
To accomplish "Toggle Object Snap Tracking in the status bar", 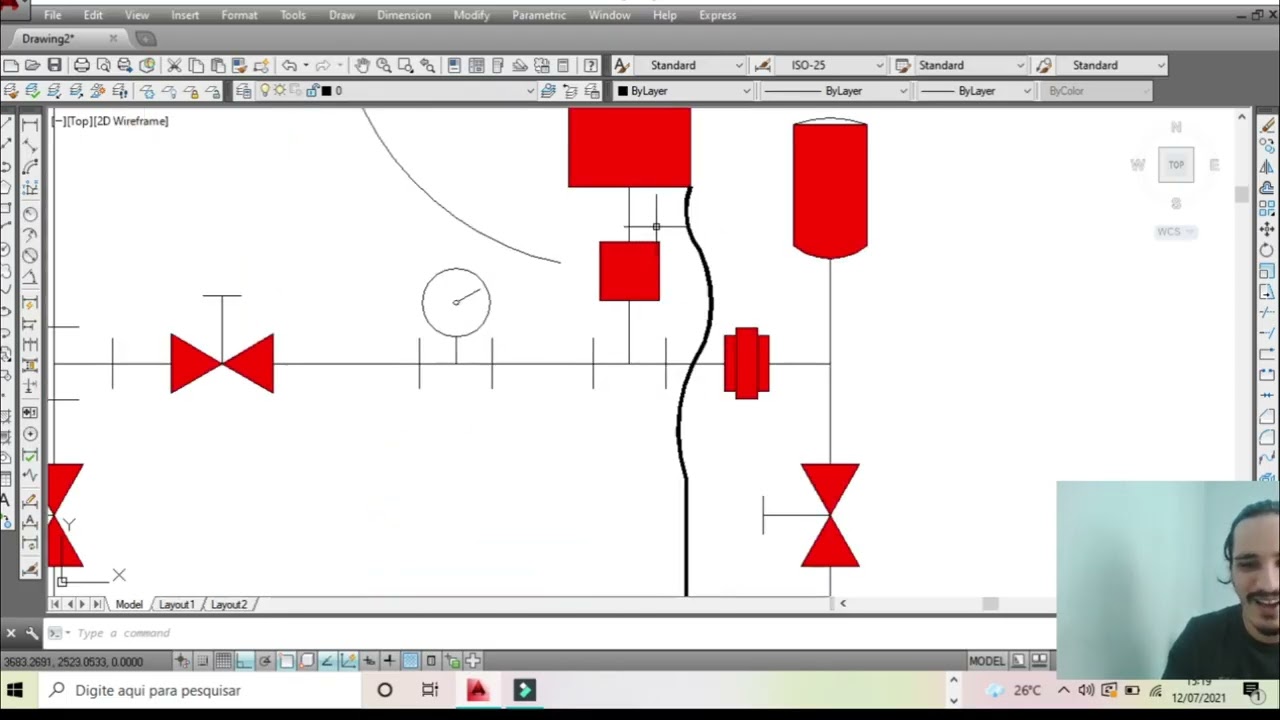I will (327, 661).
